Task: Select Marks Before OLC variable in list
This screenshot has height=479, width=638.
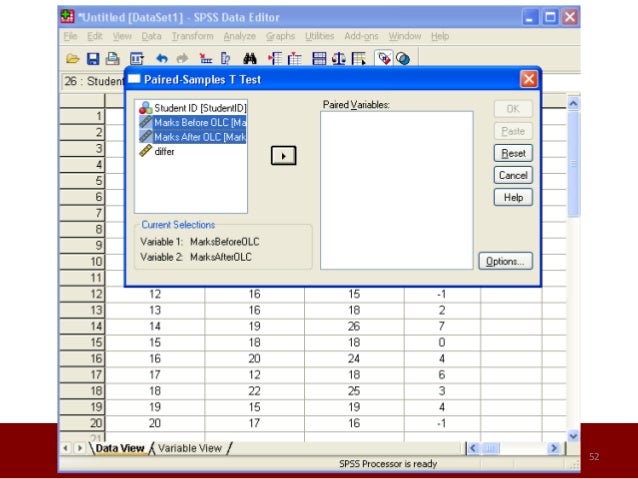Action: click(x=192, y=122)
